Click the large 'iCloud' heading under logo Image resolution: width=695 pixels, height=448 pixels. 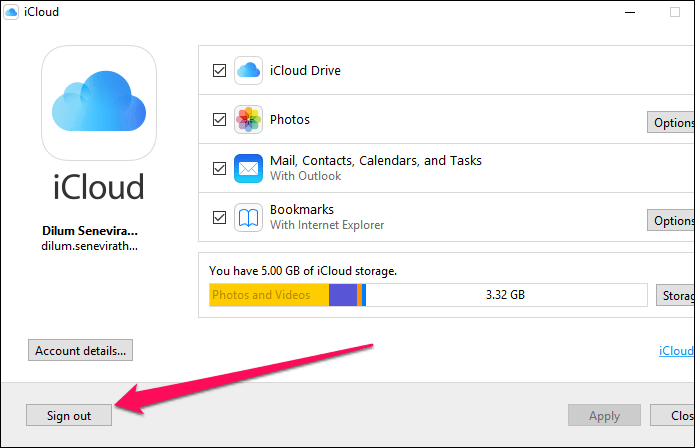point(98,187)
